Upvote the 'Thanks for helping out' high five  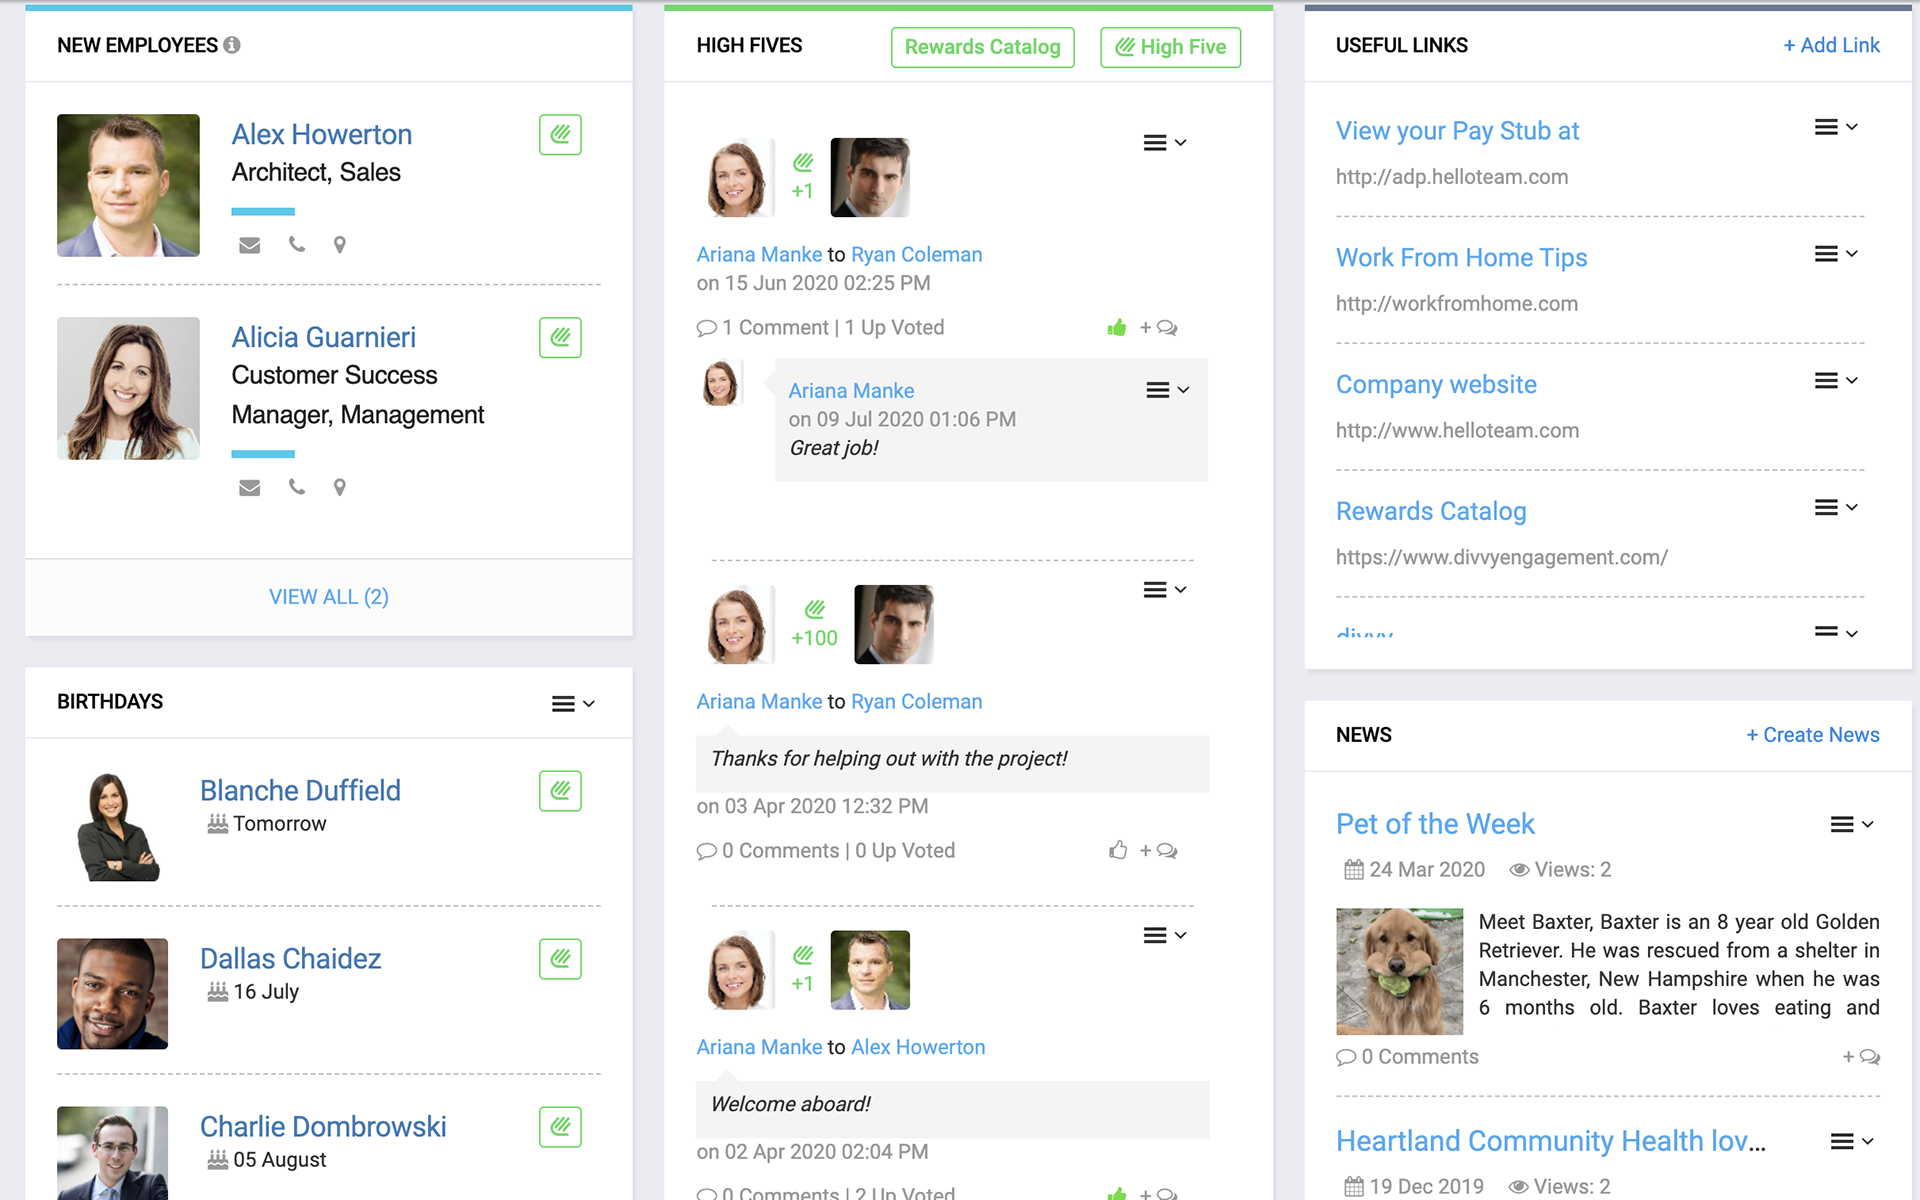(x=1117, y=851)
